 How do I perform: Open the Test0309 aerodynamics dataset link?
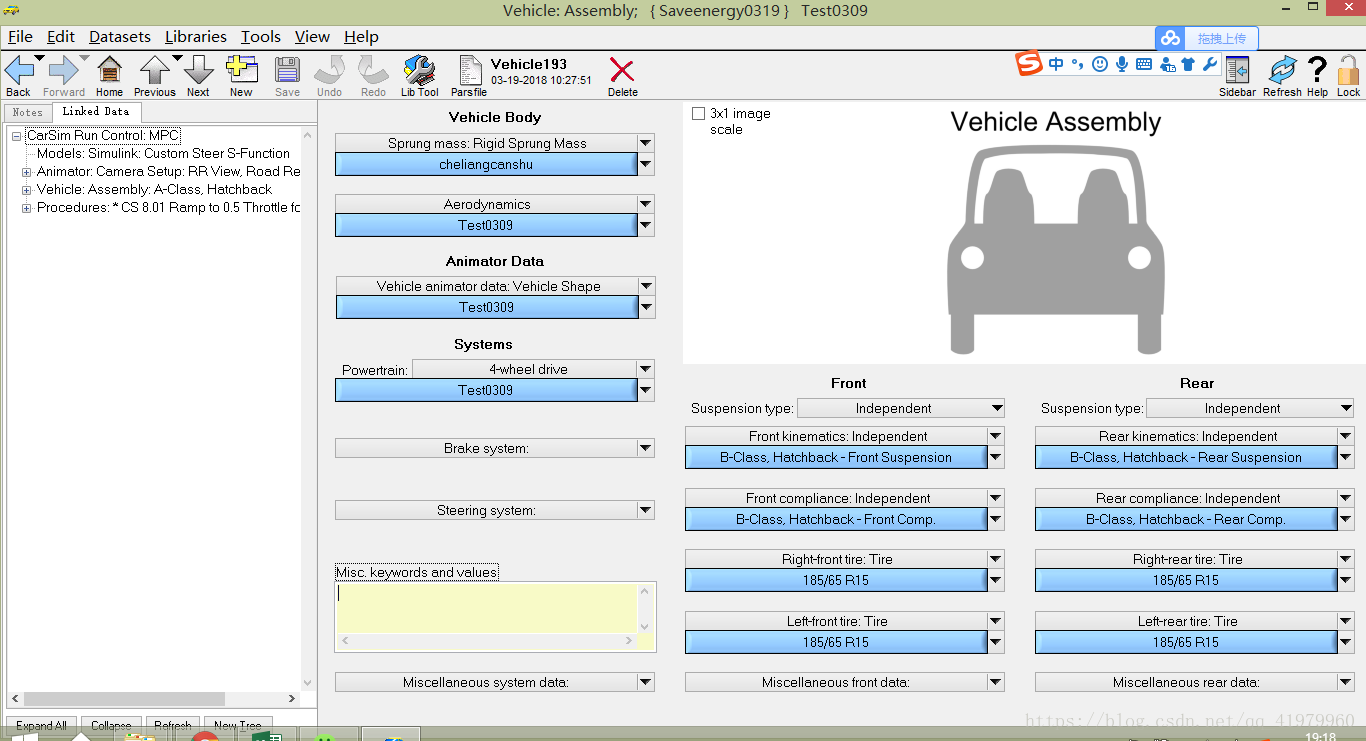coord(486,225)
